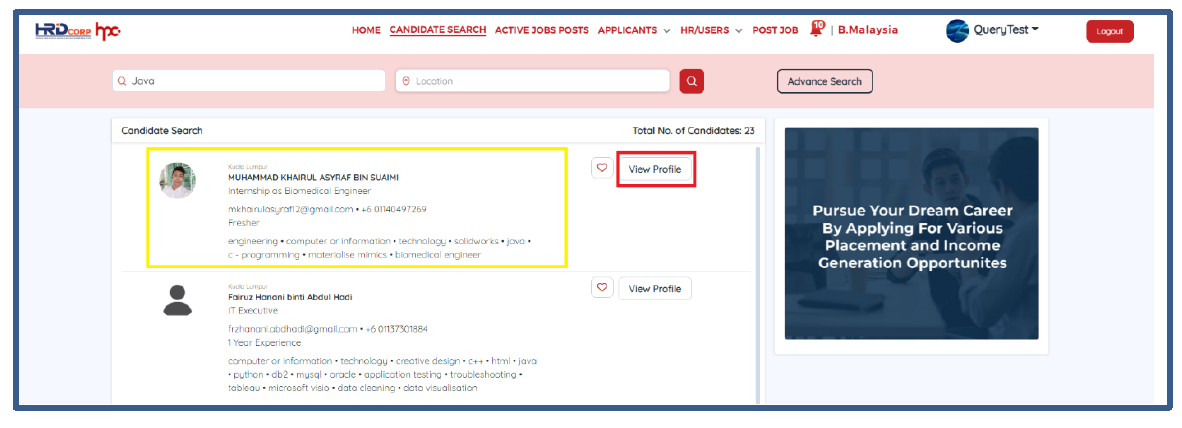Click candidate name Fairuz Hanani binti Abdul Hadi
The image size is (1182, 428).
(290, 297)
